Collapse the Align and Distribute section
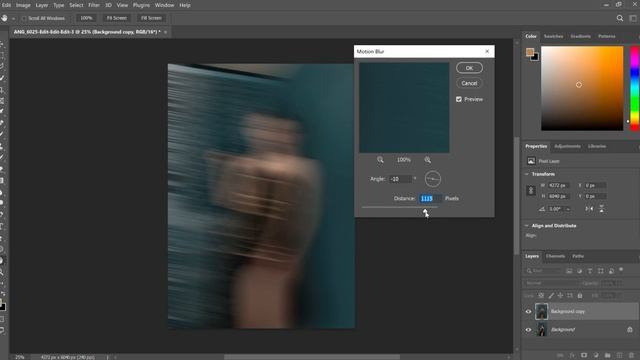Image resolution: width=640 pixels, height=360 pixels. click(527, 225)
